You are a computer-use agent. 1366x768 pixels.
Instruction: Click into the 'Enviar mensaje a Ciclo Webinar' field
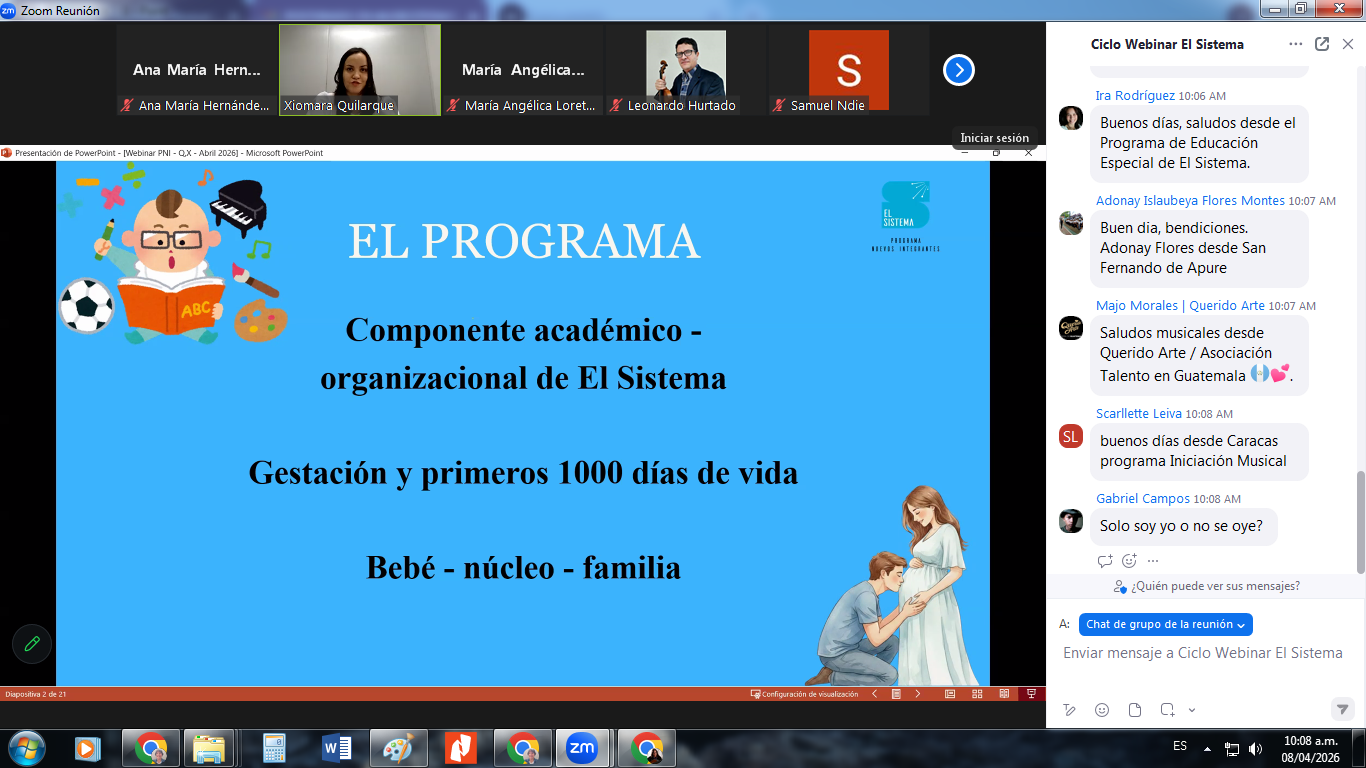[x=1202, y=653]
